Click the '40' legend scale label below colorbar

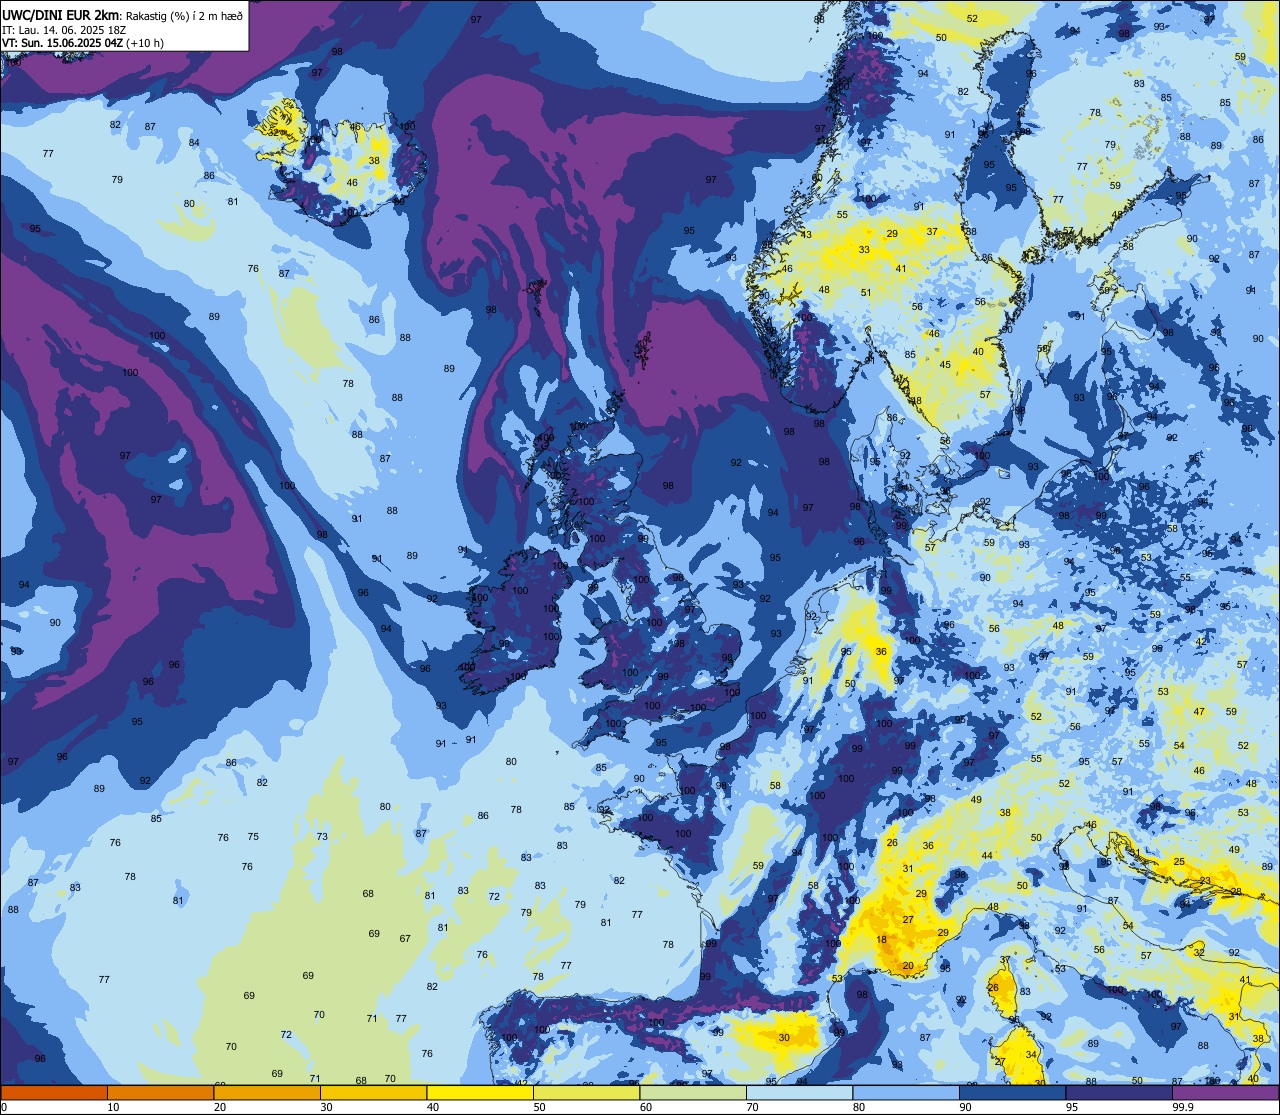(x=434, y=1107)
